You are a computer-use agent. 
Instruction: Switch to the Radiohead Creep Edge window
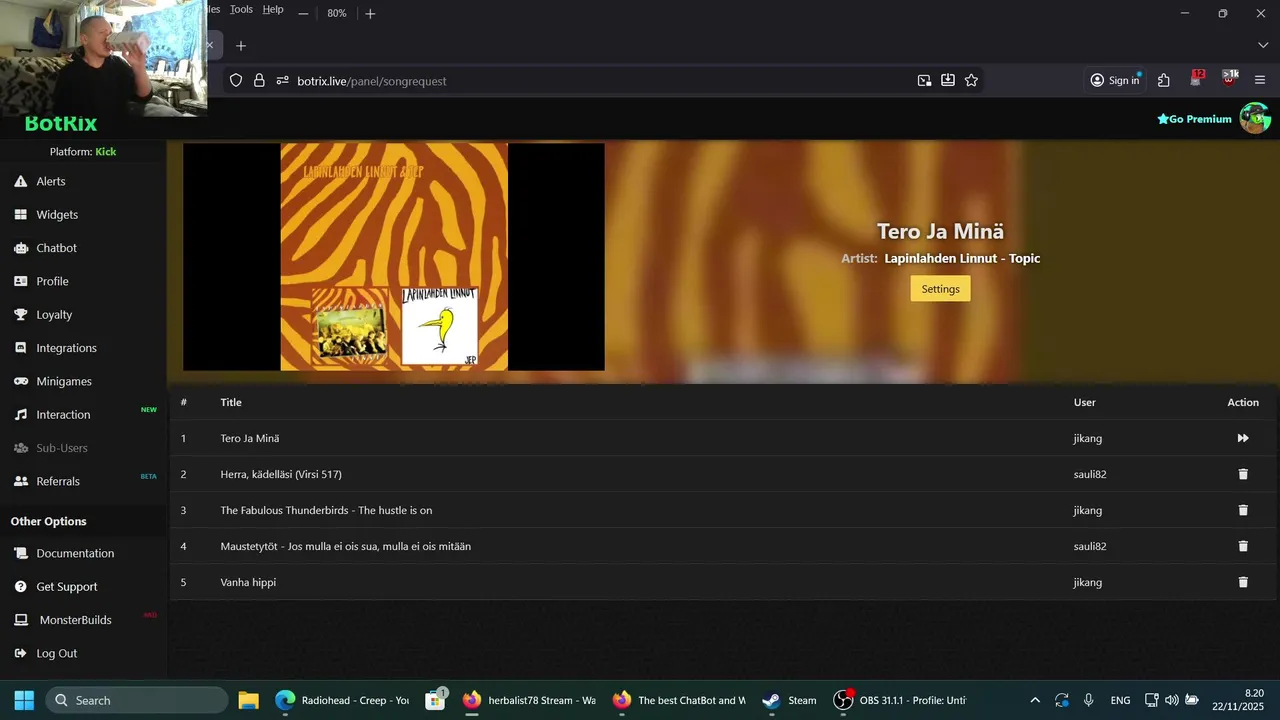[343, 700]
